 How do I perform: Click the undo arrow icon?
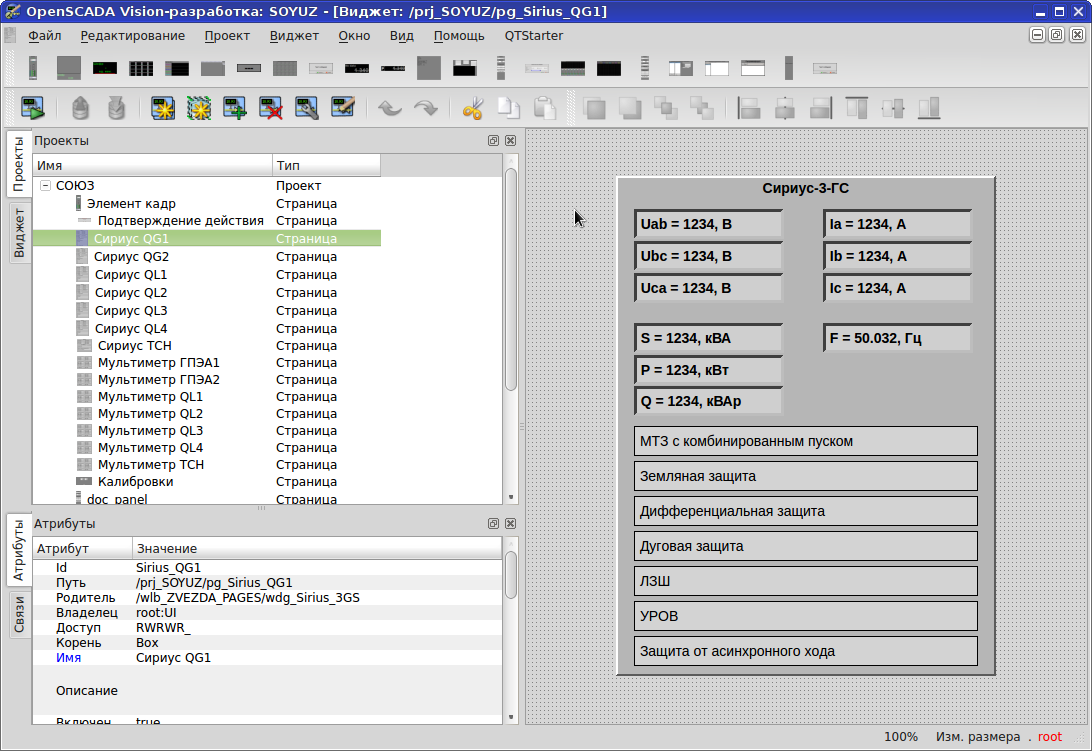click(x=390, y=107)
